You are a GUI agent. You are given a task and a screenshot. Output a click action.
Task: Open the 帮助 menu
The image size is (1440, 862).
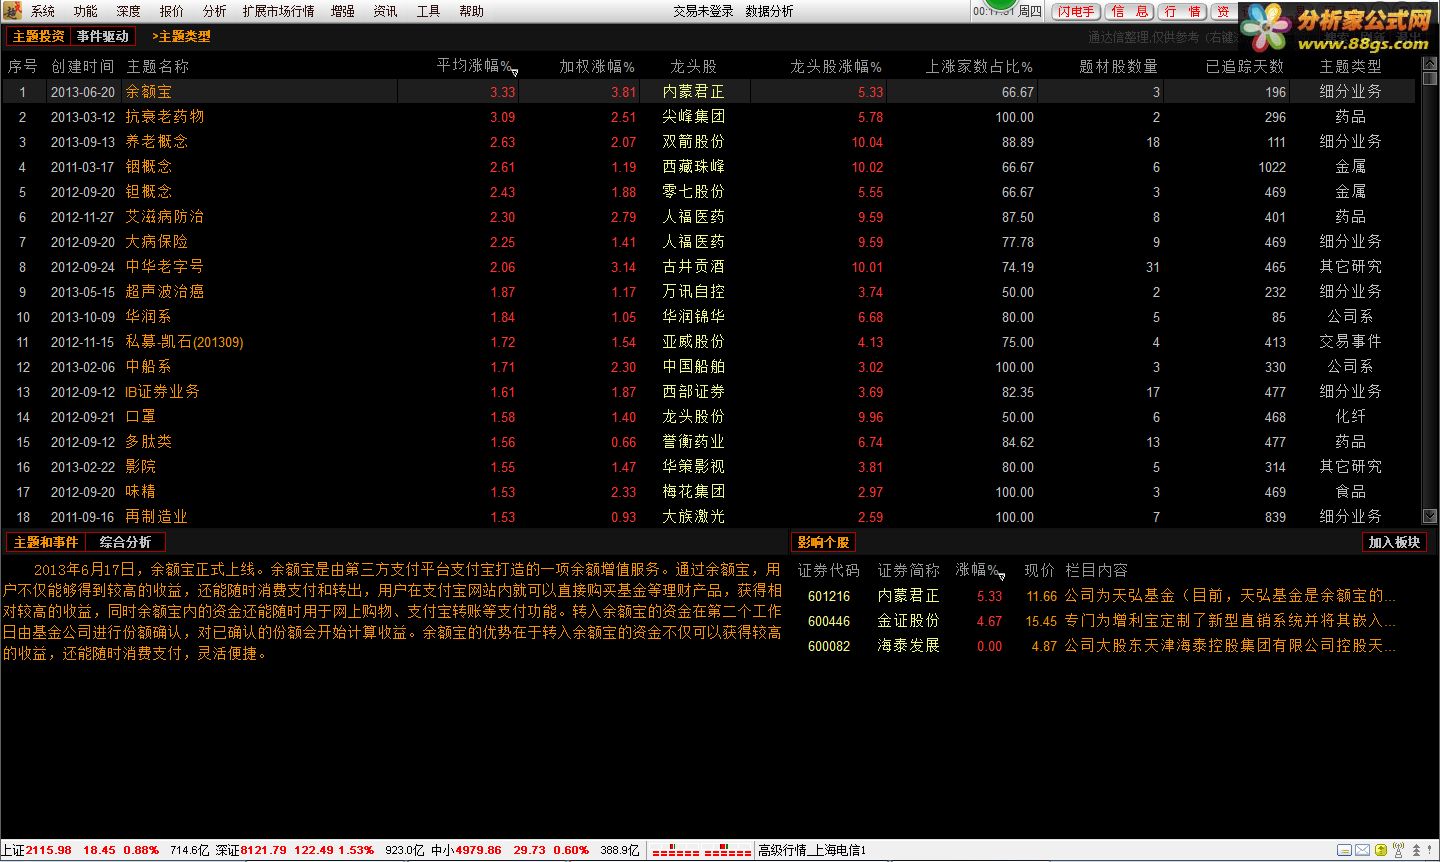[x=472, y=11]
